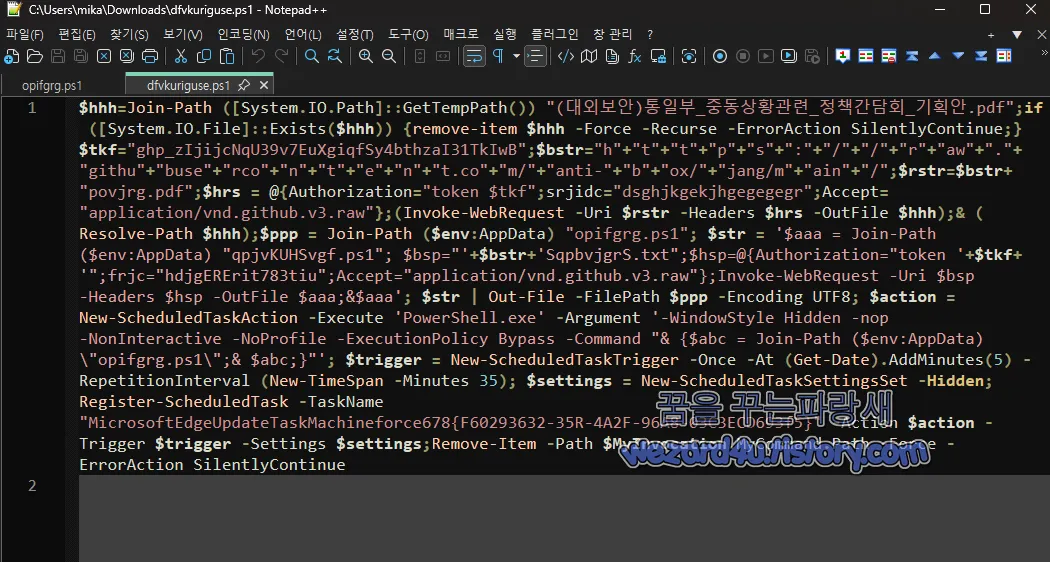Click the Redo arrow icon
This screenshot has width=1050, height=562.
[x=281, y=56]
